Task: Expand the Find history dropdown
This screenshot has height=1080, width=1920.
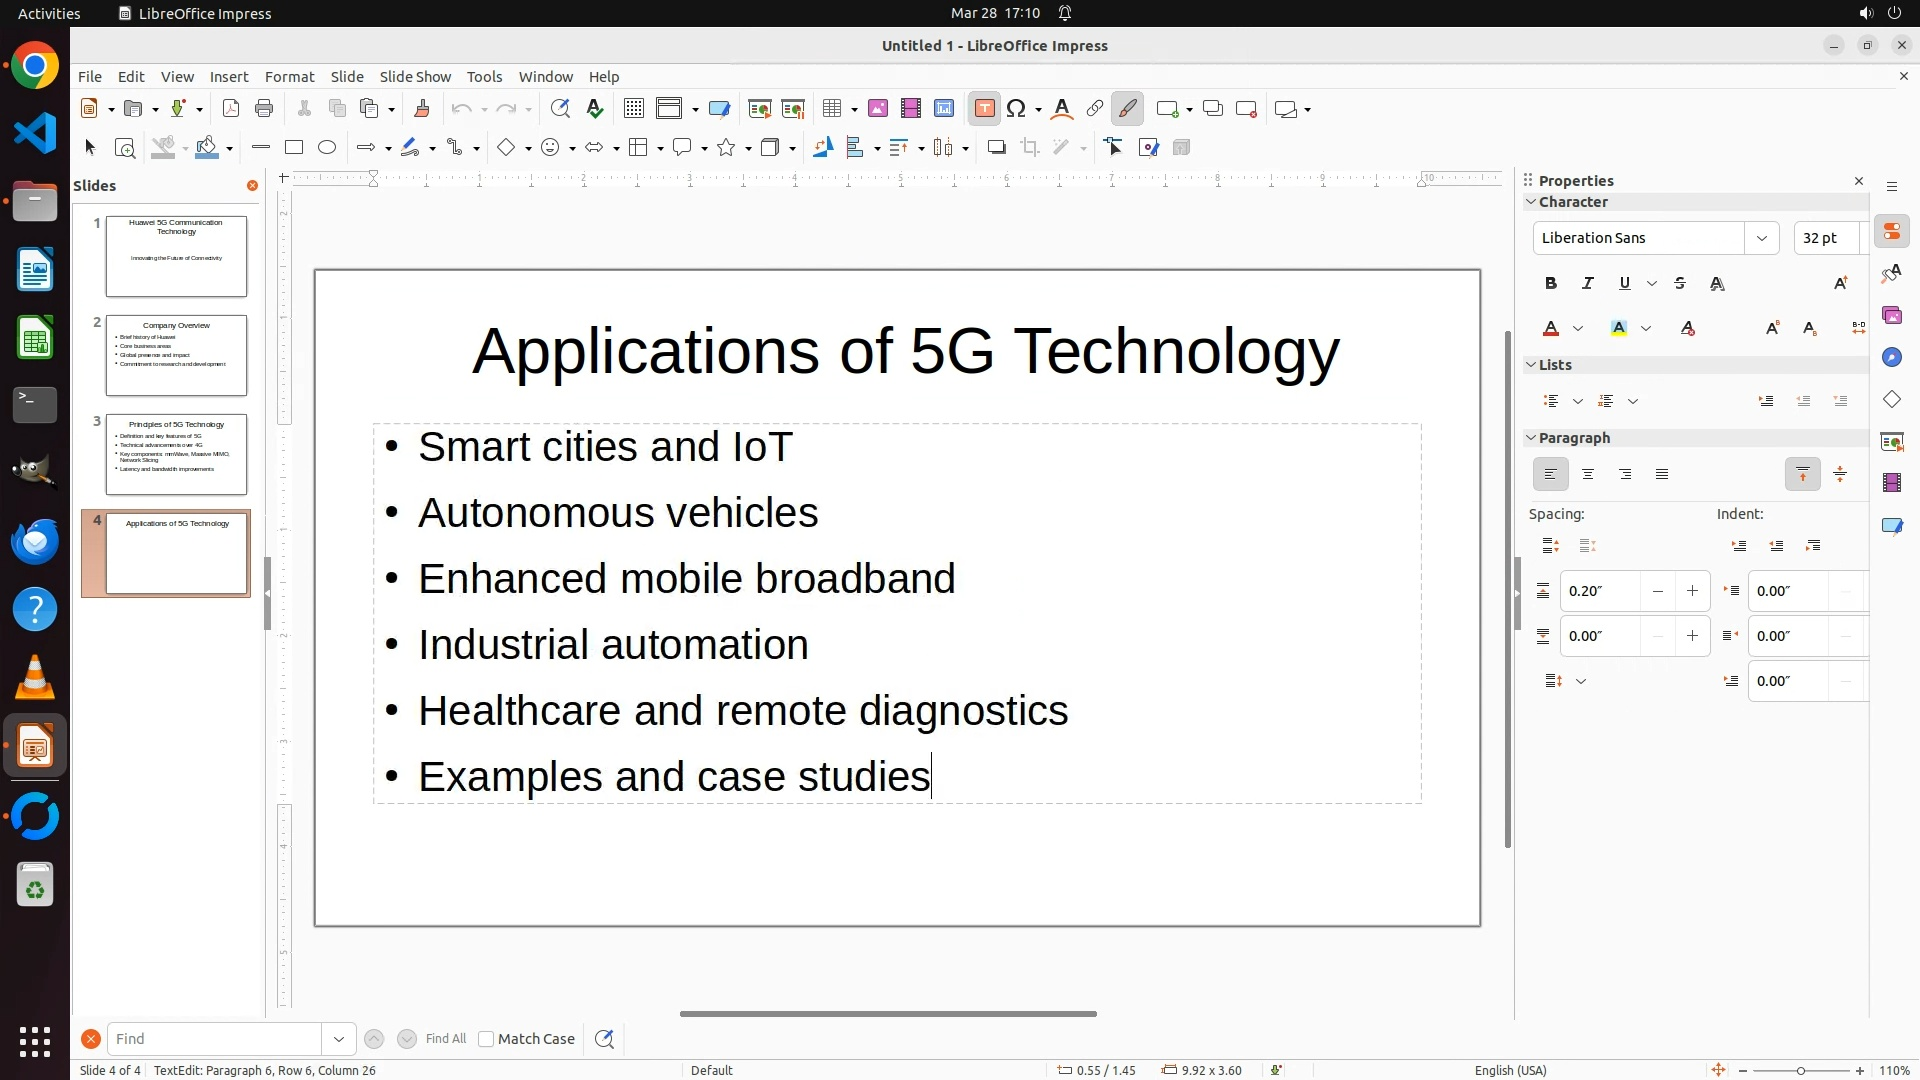Action: (x=339, y=1039)
